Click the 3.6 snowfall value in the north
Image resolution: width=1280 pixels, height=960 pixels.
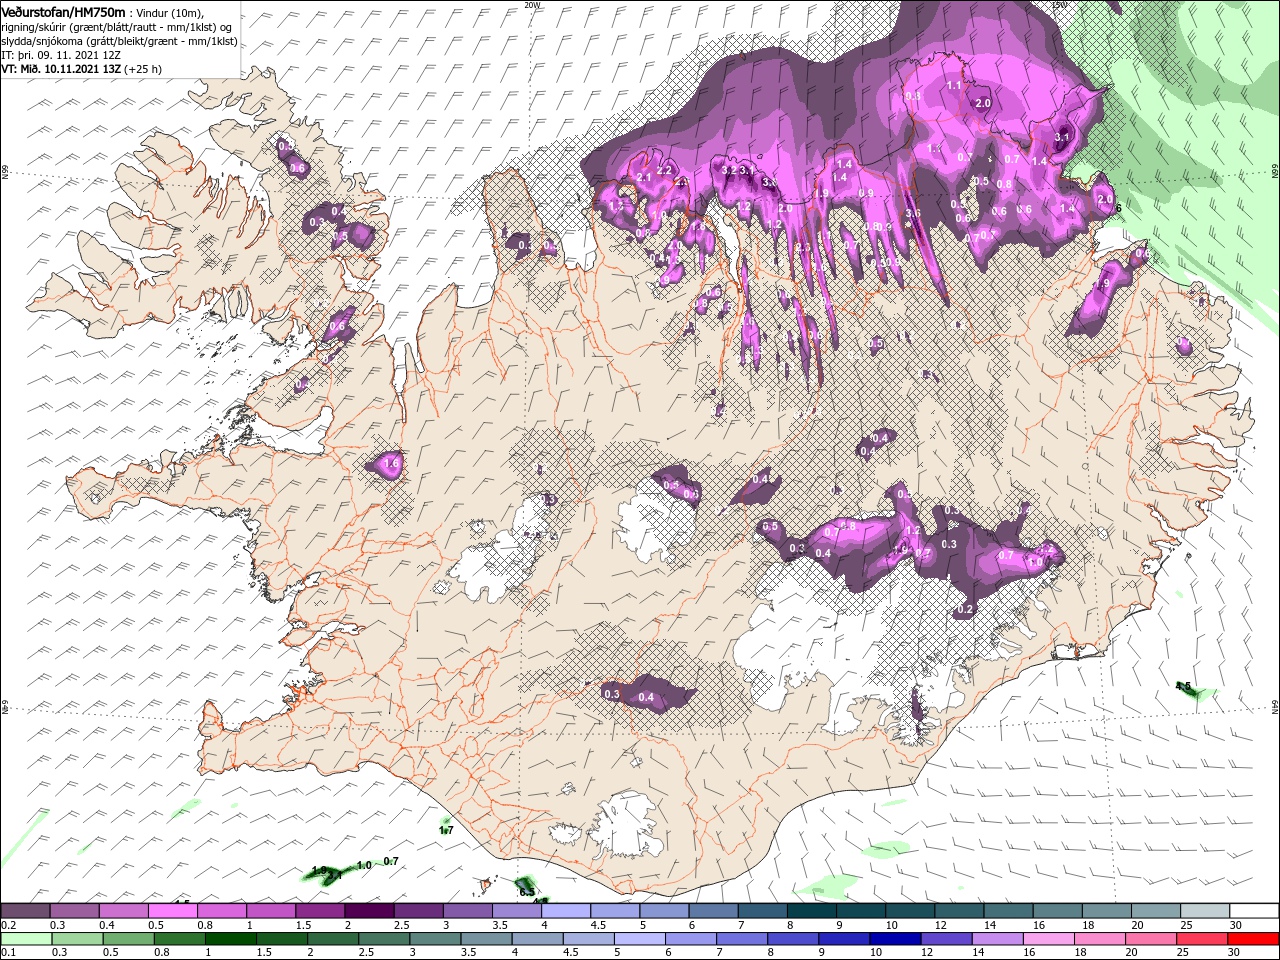pyautogui.click(x=912, y=214)
